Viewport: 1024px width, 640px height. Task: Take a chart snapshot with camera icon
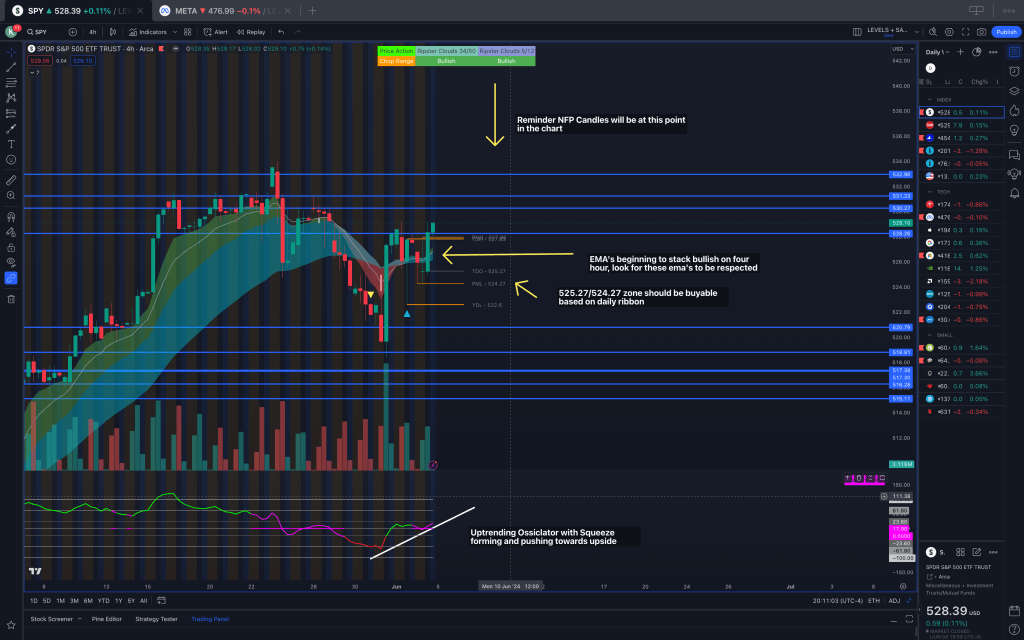pos(981,32)
